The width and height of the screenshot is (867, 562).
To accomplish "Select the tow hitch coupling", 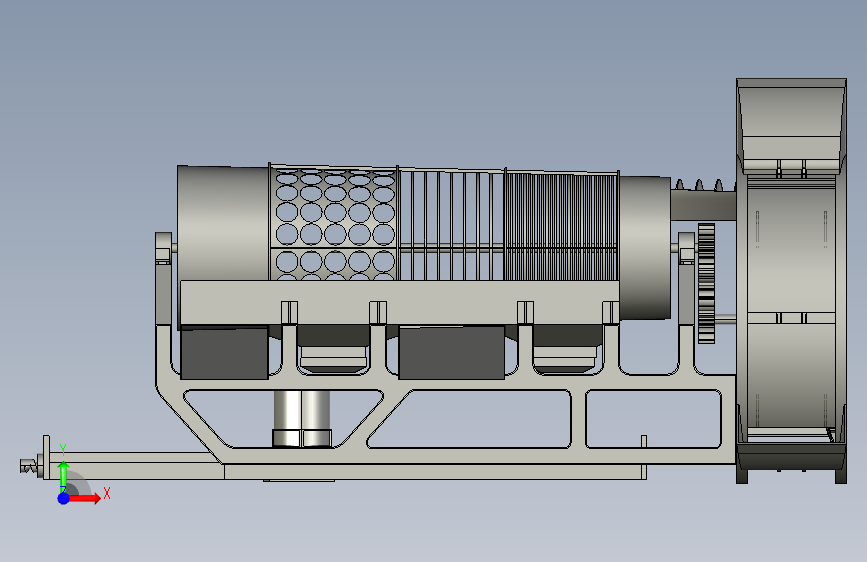I will point(33,465).
